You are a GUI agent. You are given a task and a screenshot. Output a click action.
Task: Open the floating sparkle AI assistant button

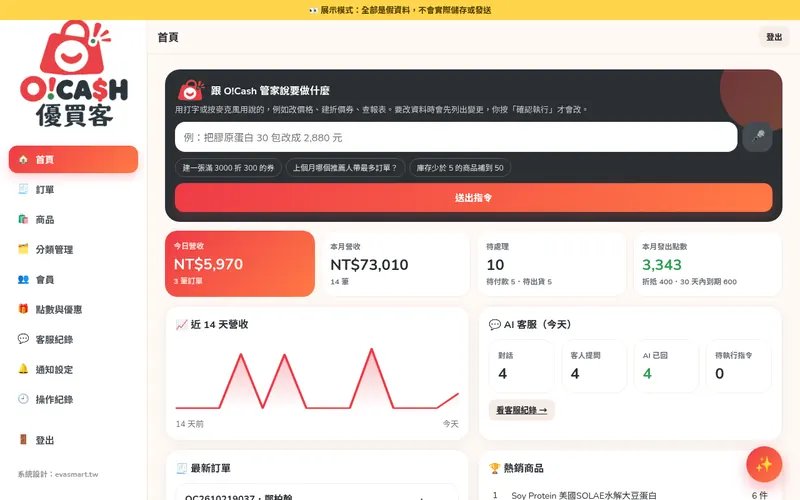[764, 464]
